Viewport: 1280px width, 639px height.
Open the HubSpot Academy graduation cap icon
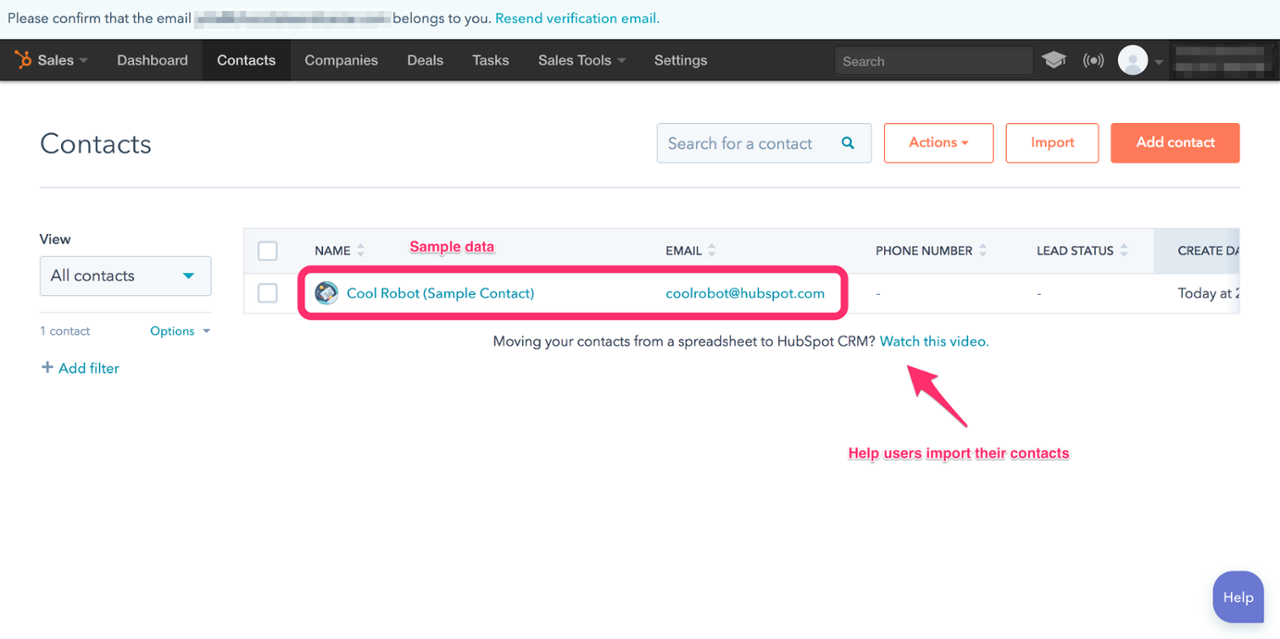(x=1054, y=60)
